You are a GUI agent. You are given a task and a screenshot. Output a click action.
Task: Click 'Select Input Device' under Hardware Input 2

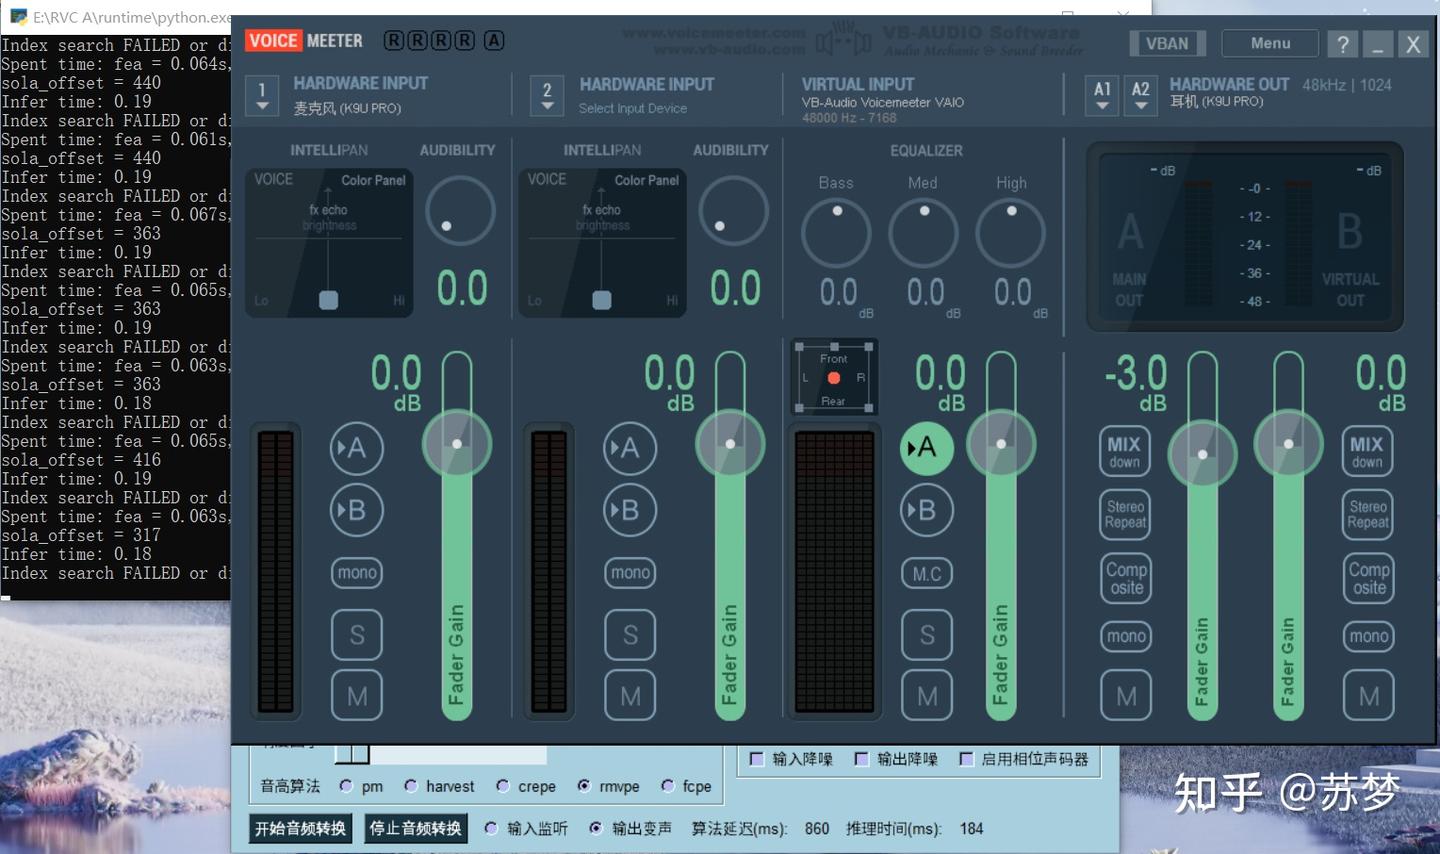pos(633,108)
